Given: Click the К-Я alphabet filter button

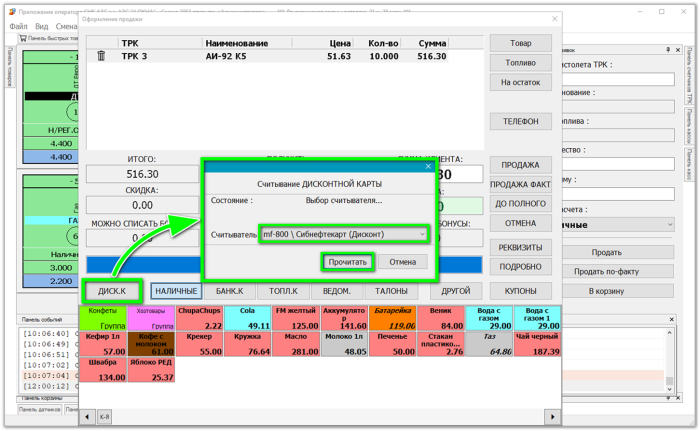Looking at the screenshot, I should pos(104,417).
